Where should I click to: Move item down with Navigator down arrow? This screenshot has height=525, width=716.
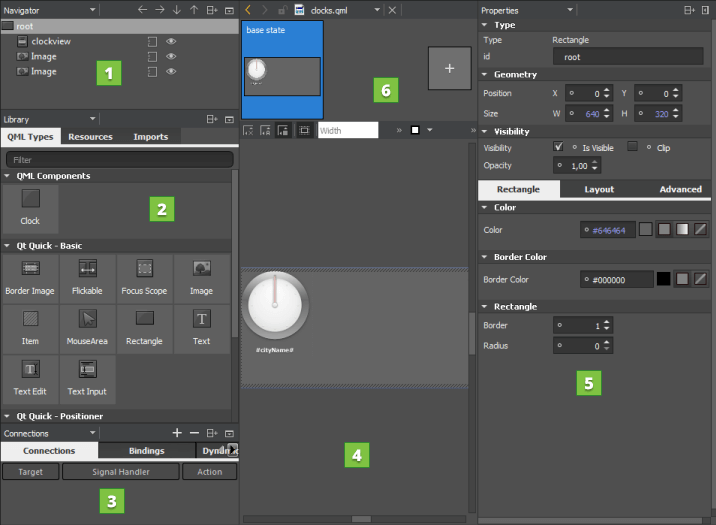[x=177, y=10]
